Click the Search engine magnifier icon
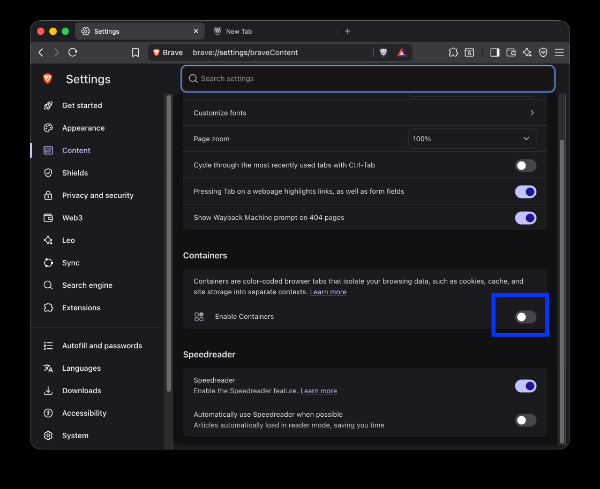Image resolution: width=600 pixels, height=489 pixels. click(x=48, y=285)
